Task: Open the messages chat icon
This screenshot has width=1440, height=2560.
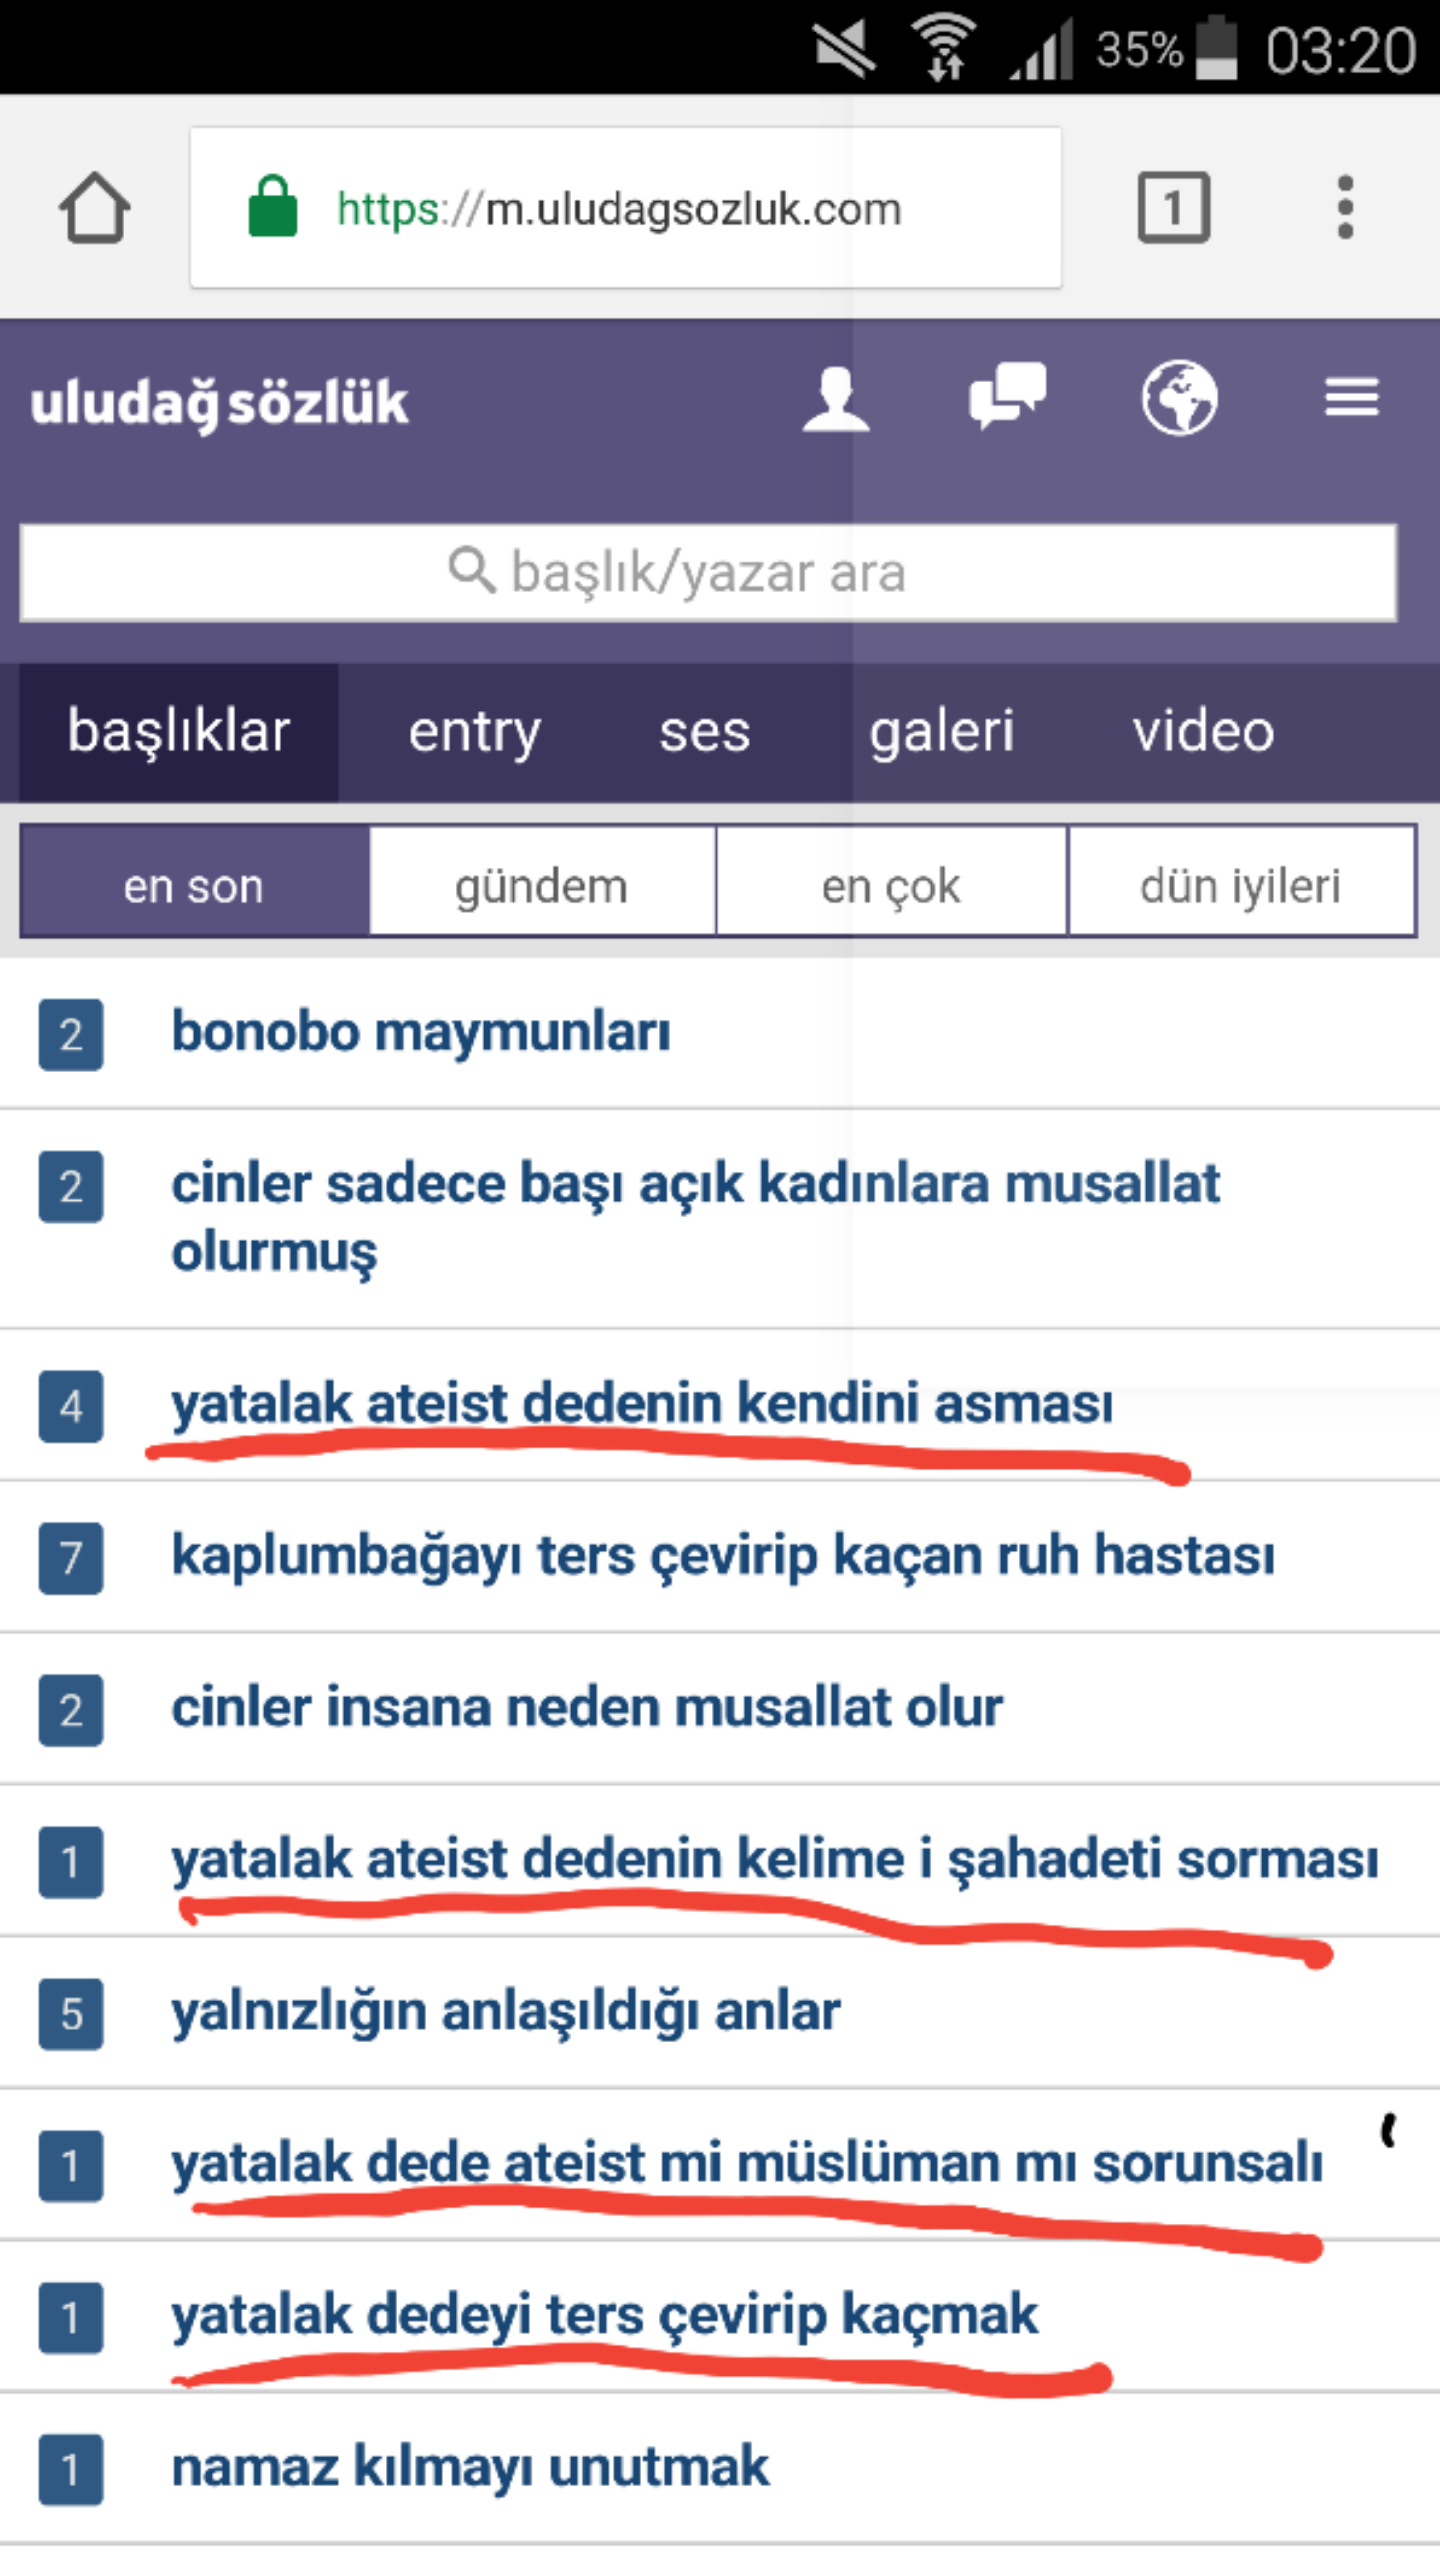Action: 1006,397
